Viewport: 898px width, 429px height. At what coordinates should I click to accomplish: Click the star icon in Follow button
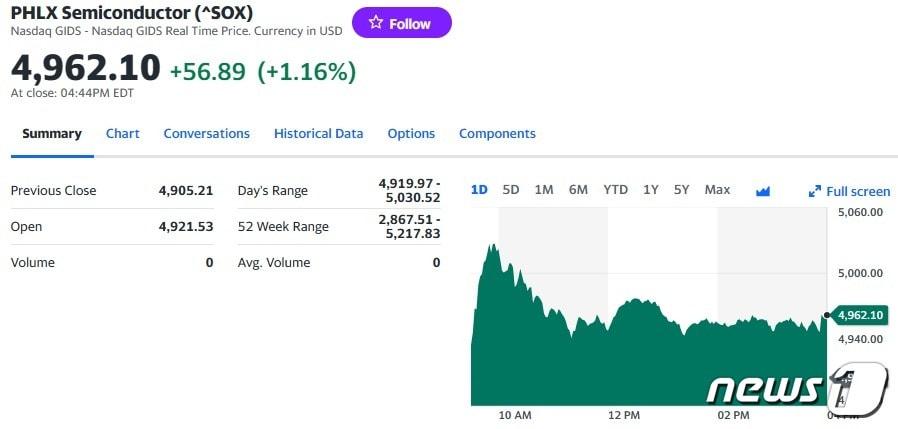[376, 23]
